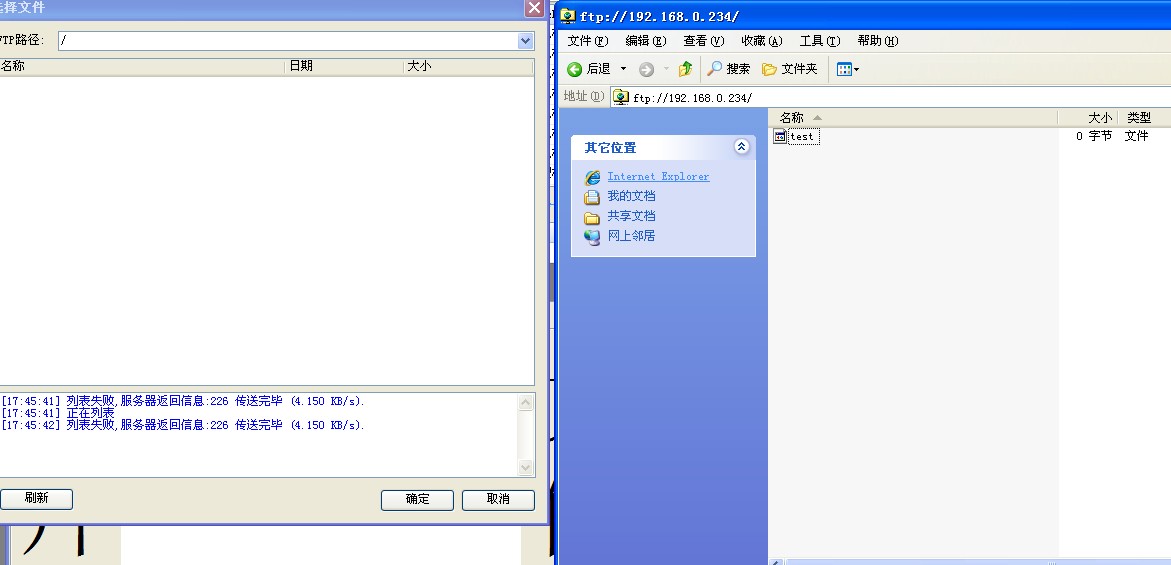Viewport: 1171px width, 565px height.
Task: Click 日期 column header in file dialog
Action: 344,66
